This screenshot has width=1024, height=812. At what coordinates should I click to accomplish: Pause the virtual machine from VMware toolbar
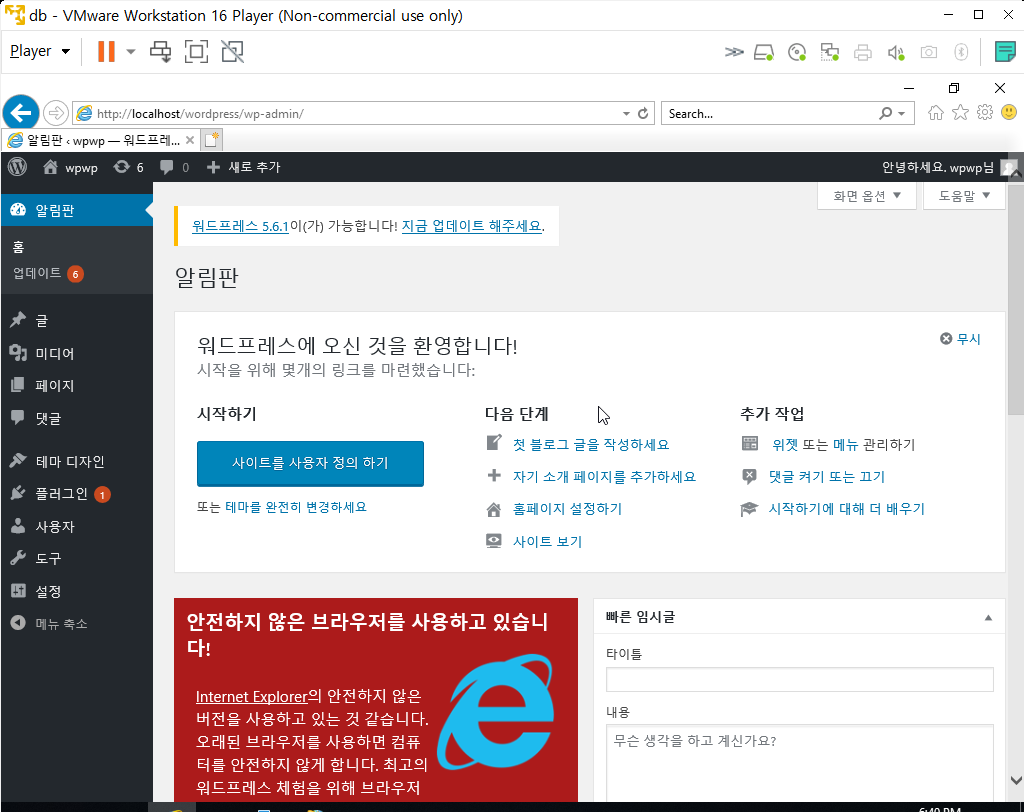pos(106,52)
